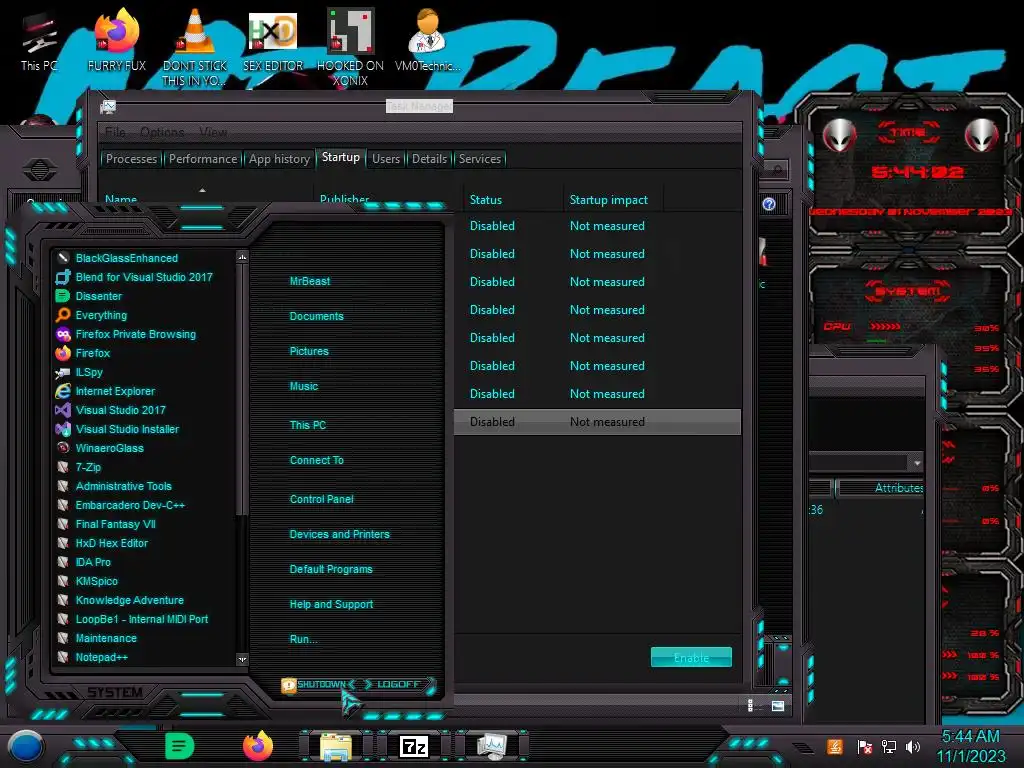Click the Dissenter icon in start menu
This screenshot has width=1024, height=768.
point(63,296)
